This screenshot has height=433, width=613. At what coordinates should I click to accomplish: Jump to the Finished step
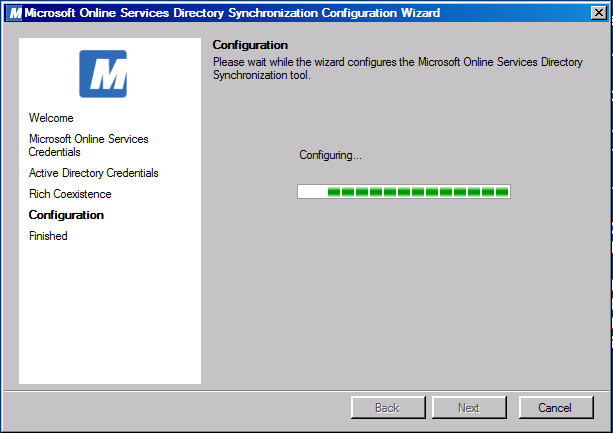[x=48, y=236]
